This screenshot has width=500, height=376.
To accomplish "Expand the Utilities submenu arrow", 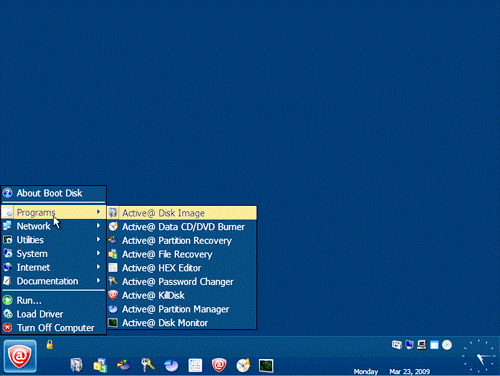I will pos(98,239).
